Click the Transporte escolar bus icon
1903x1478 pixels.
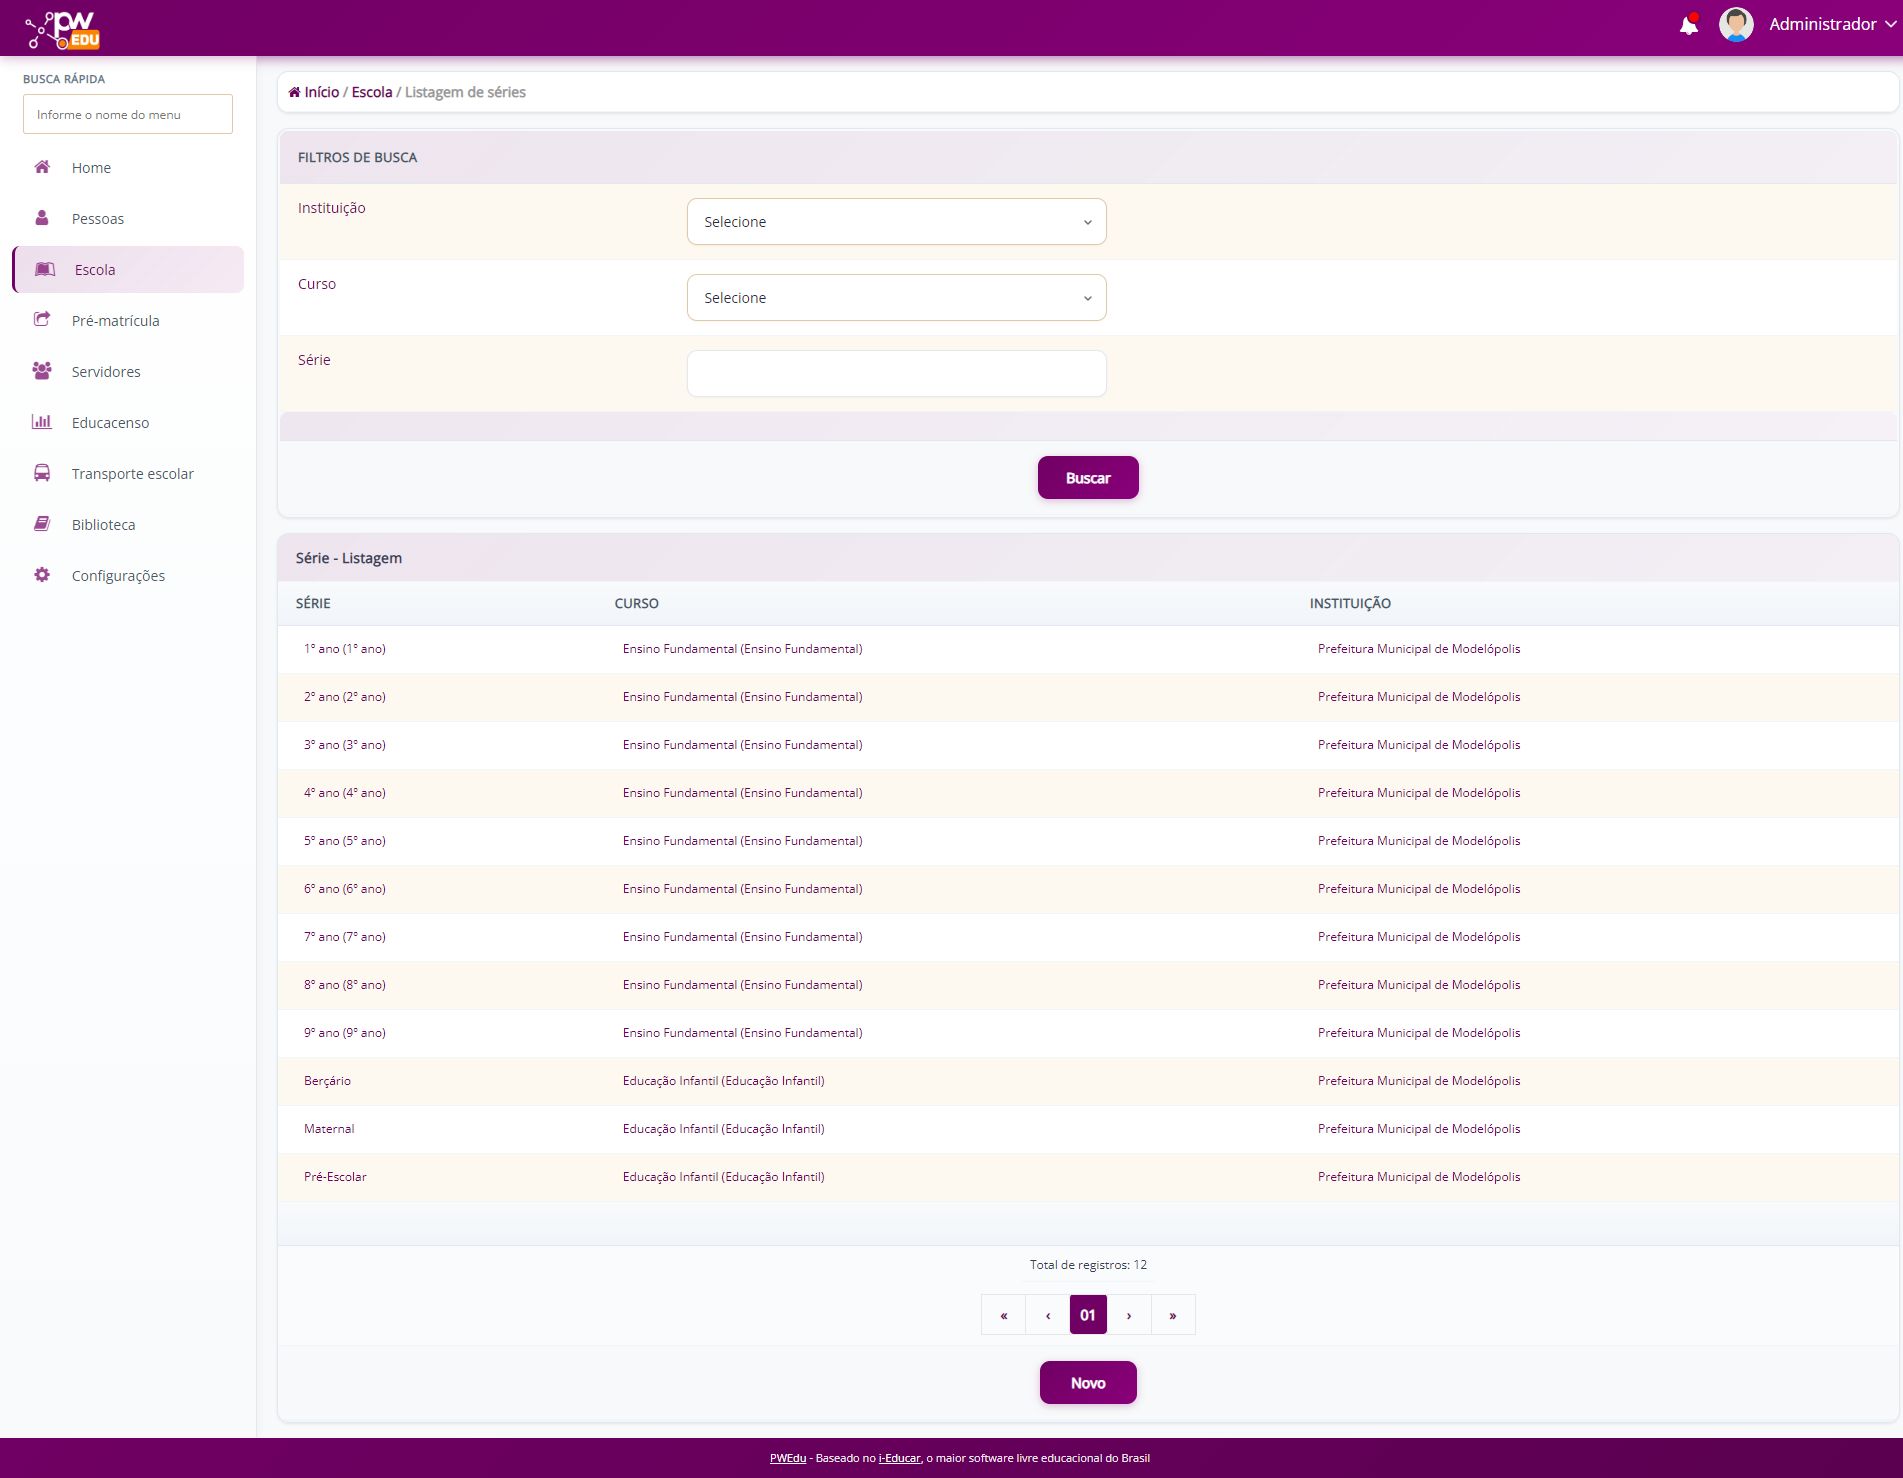[42, 473]
